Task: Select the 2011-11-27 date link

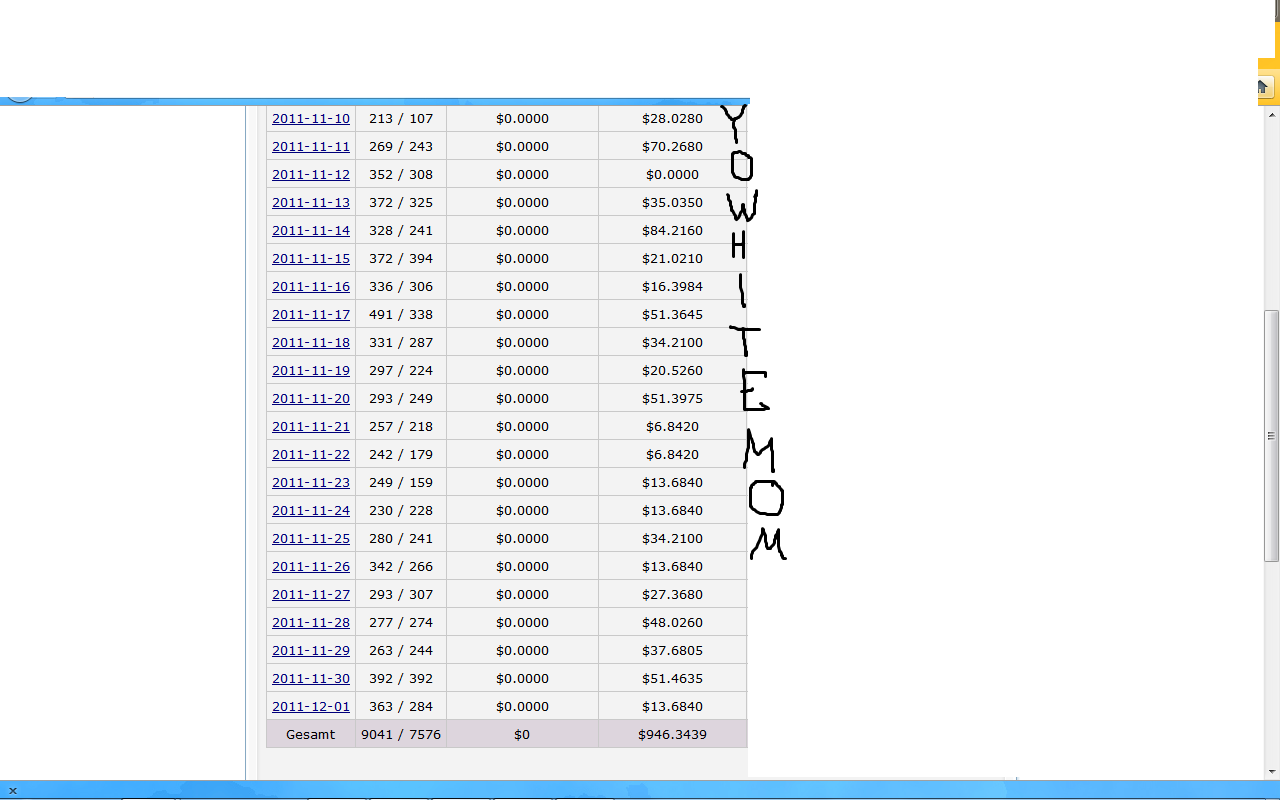Action: point(311,594)
